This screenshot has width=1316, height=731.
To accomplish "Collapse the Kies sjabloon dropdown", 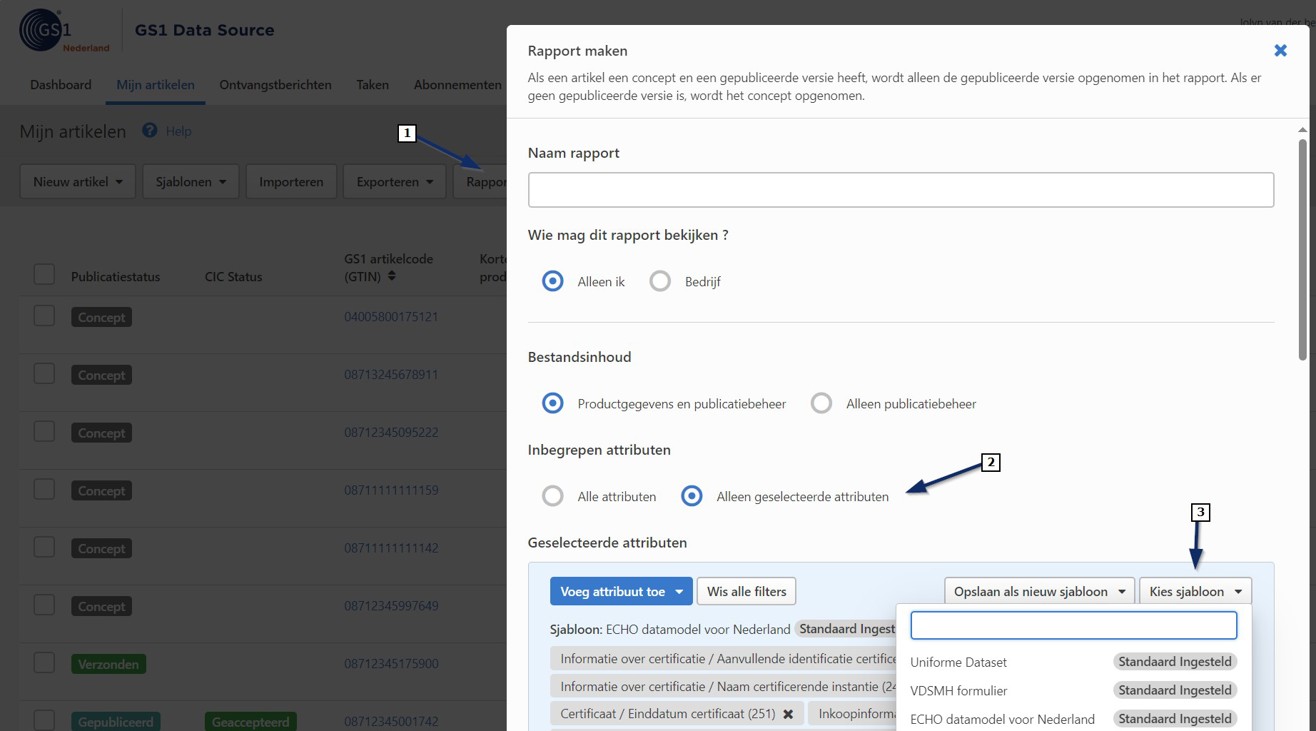I will [x=1196, y=591].
